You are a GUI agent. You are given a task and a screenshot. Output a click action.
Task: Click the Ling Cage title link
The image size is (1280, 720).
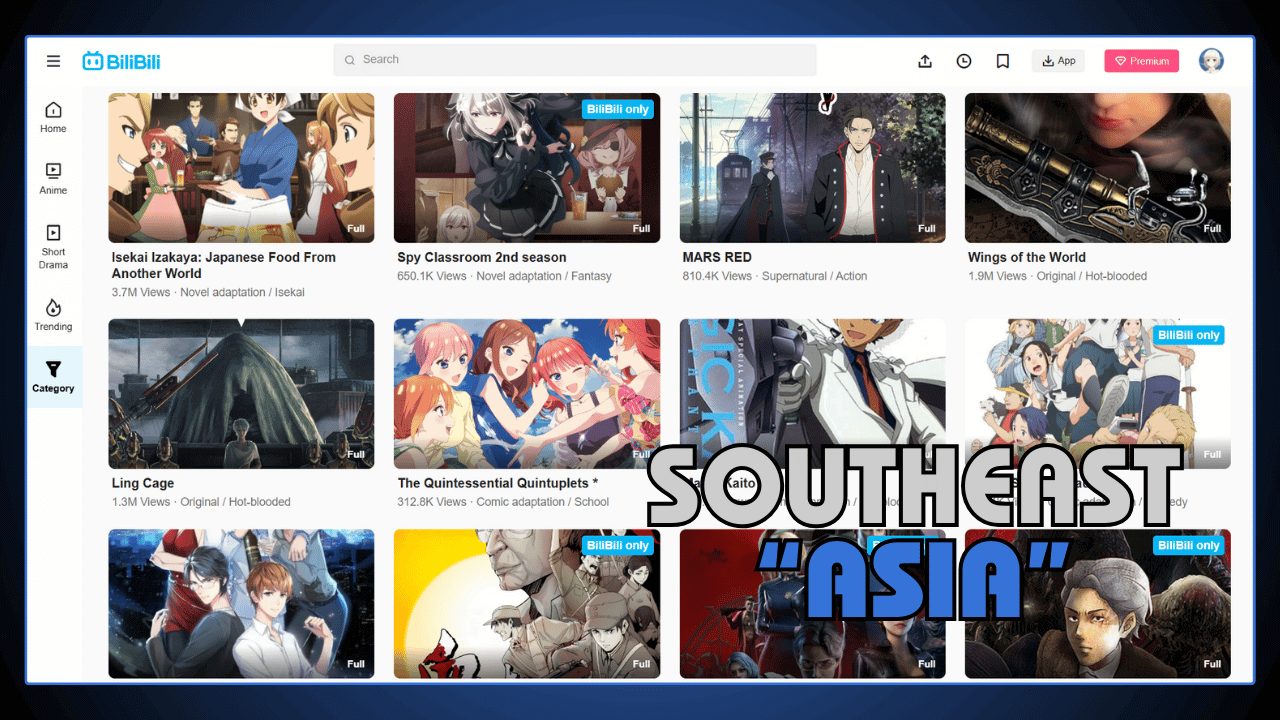coord(143,483)
